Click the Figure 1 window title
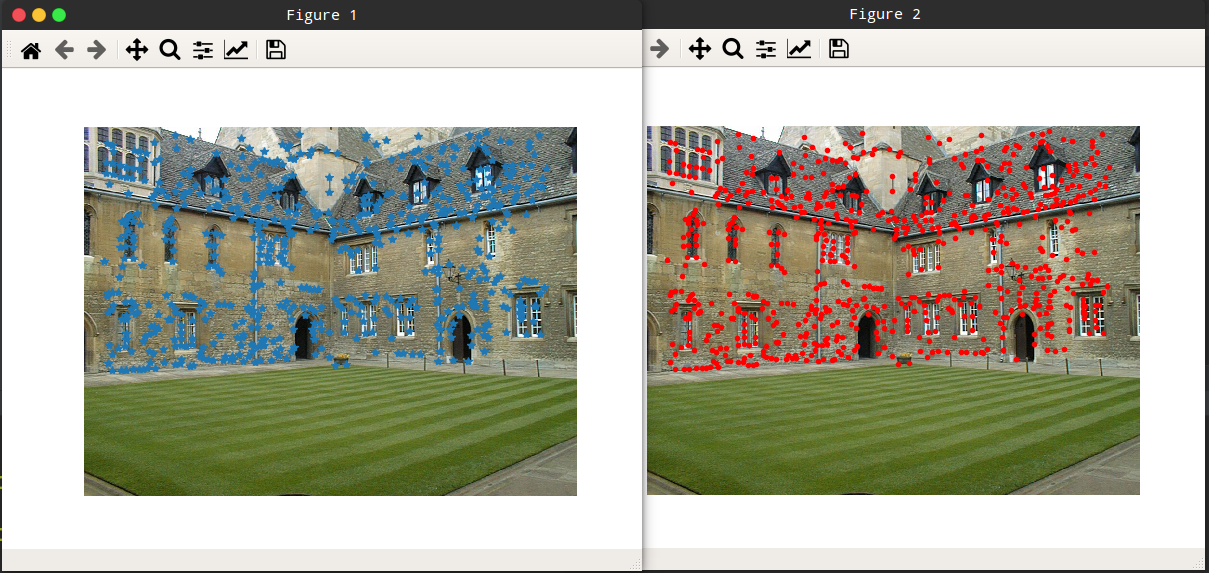Viewport: 1209px width, 573px height. [321, 15]
